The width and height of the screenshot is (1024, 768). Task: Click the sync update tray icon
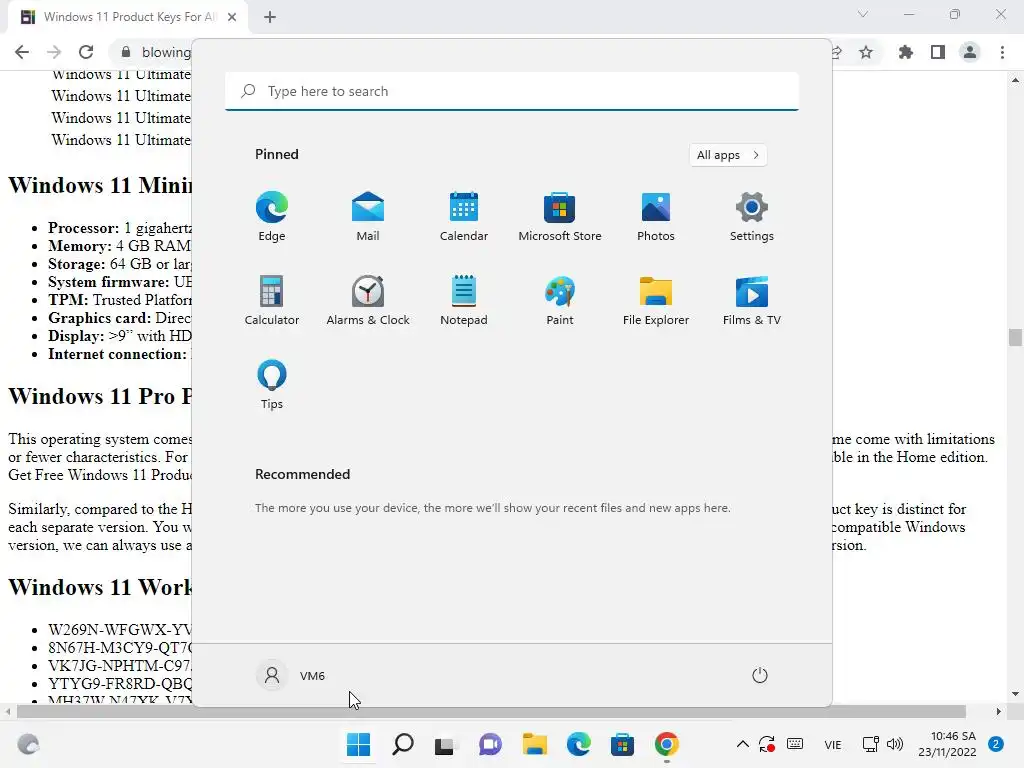[767, 744]
